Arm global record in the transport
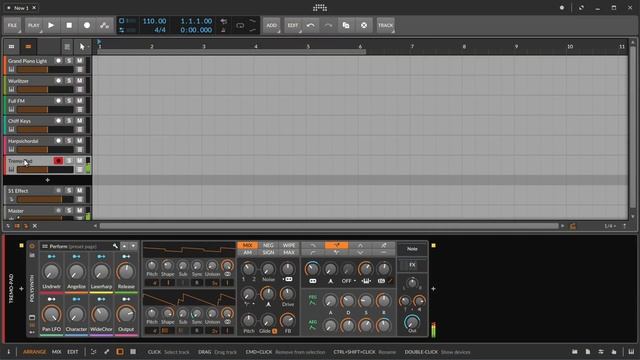Viewport: 640px width, 360px height. point(87,25)
